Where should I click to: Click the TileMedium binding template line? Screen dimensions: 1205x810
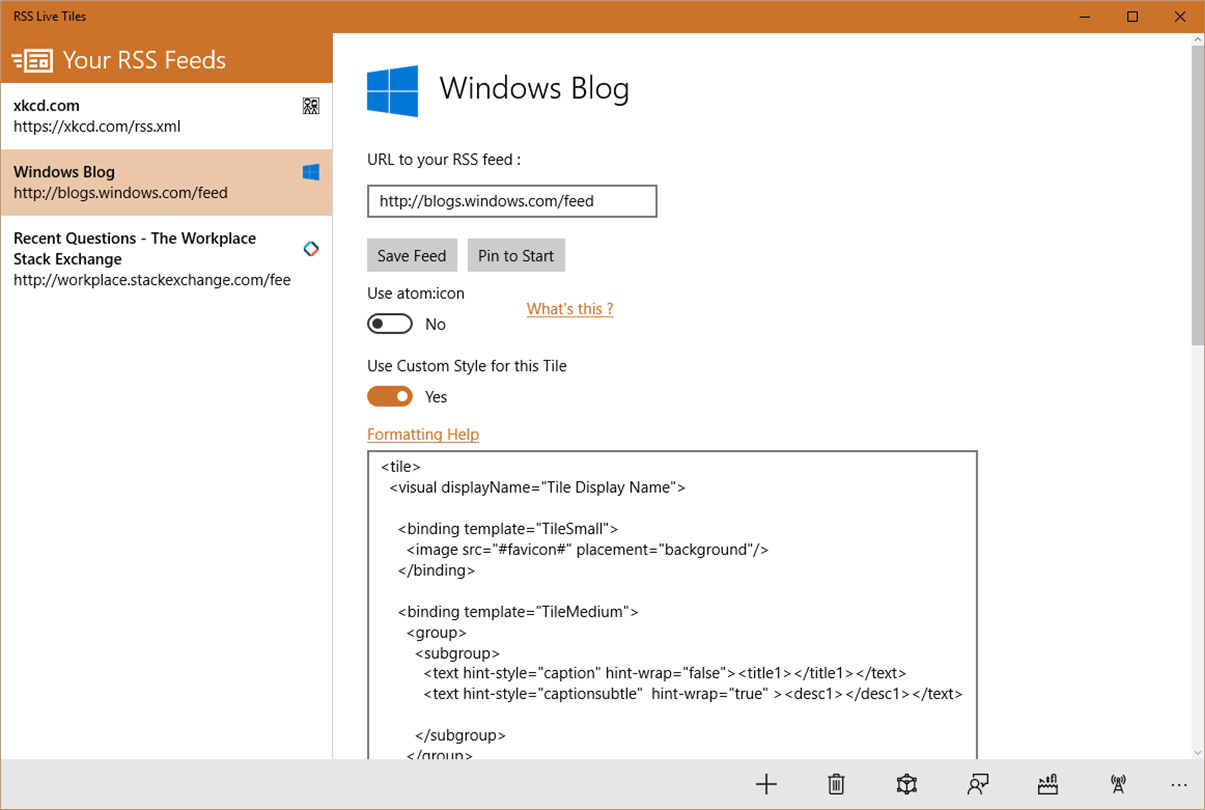point(518,611)
